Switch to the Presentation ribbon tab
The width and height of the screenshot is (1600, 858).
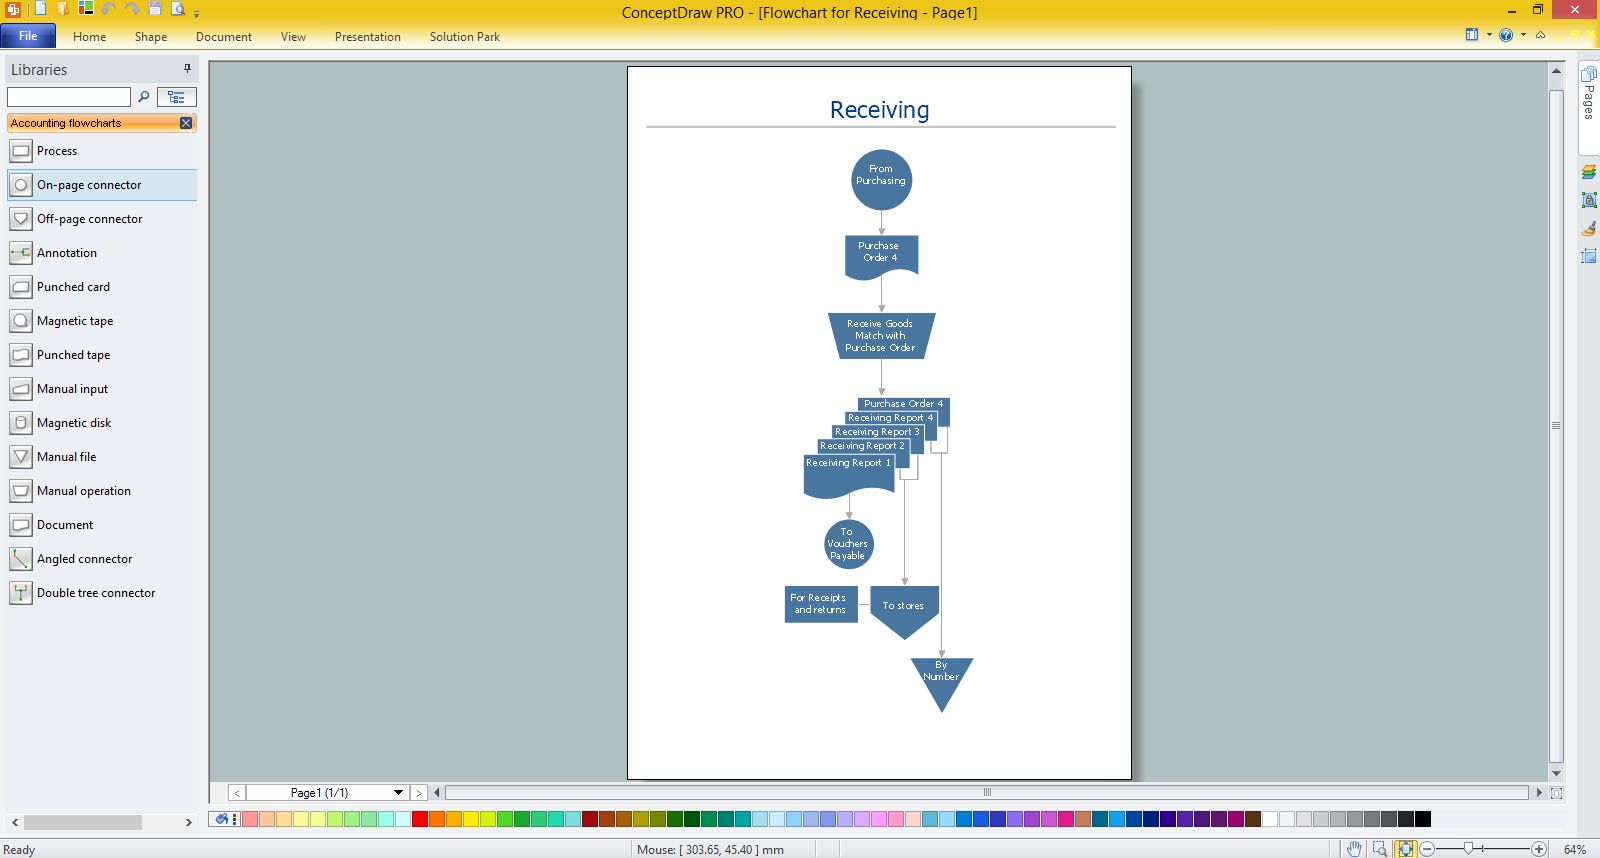pos(368,37)
